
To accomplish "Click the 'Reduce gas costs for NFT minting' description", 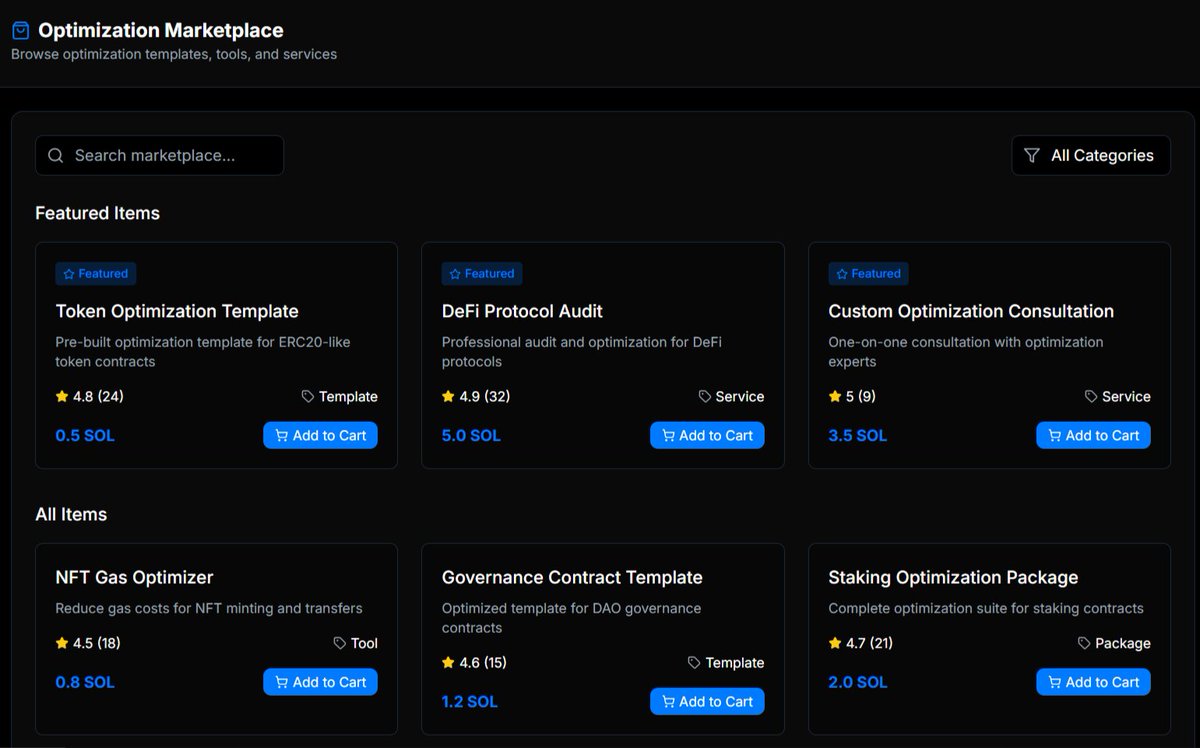I will coord(209,608).
